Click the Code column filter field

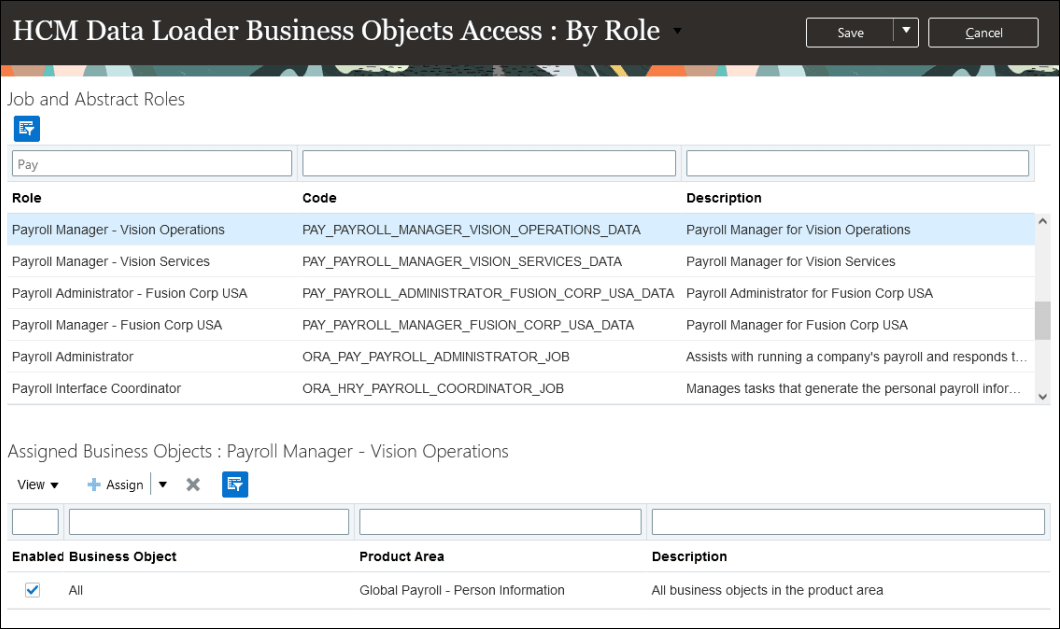click(x=488, y=163)
